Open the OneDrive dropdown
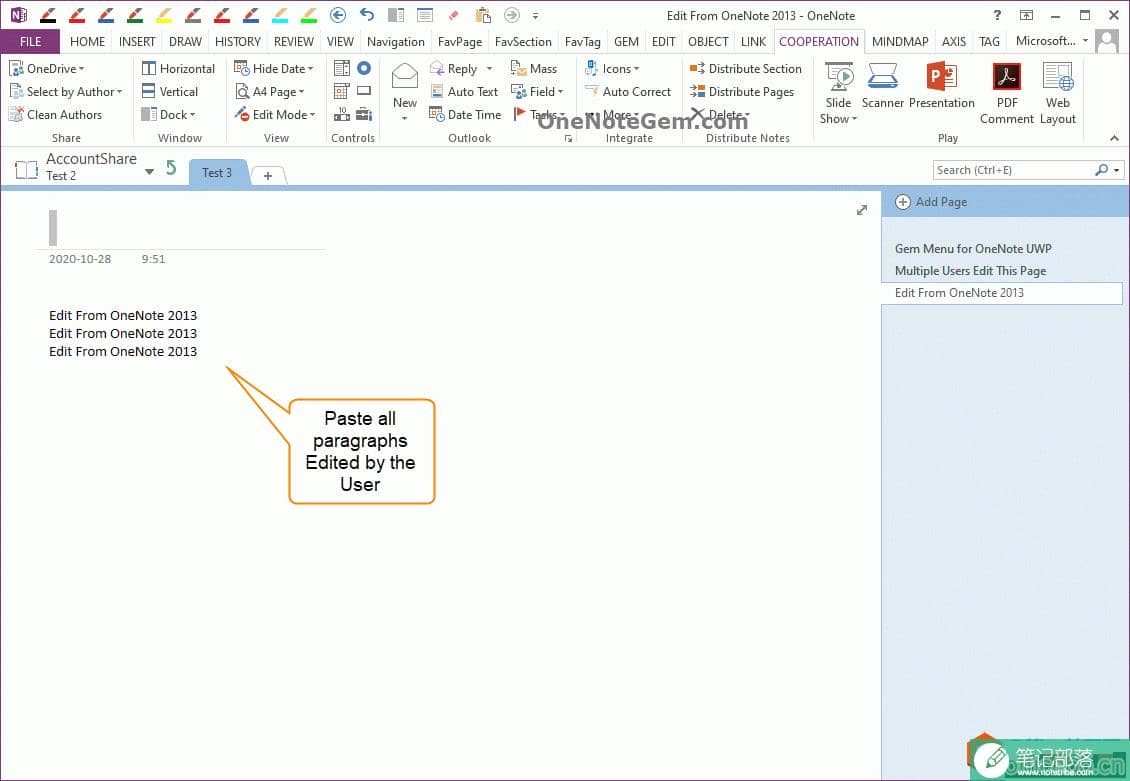Image resolution: width=1130 pixels, height=781 pixels. 46,68
